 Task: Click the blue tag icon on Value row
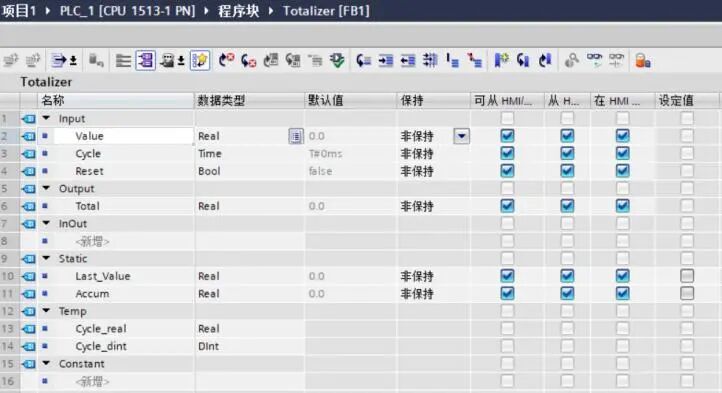29,136
